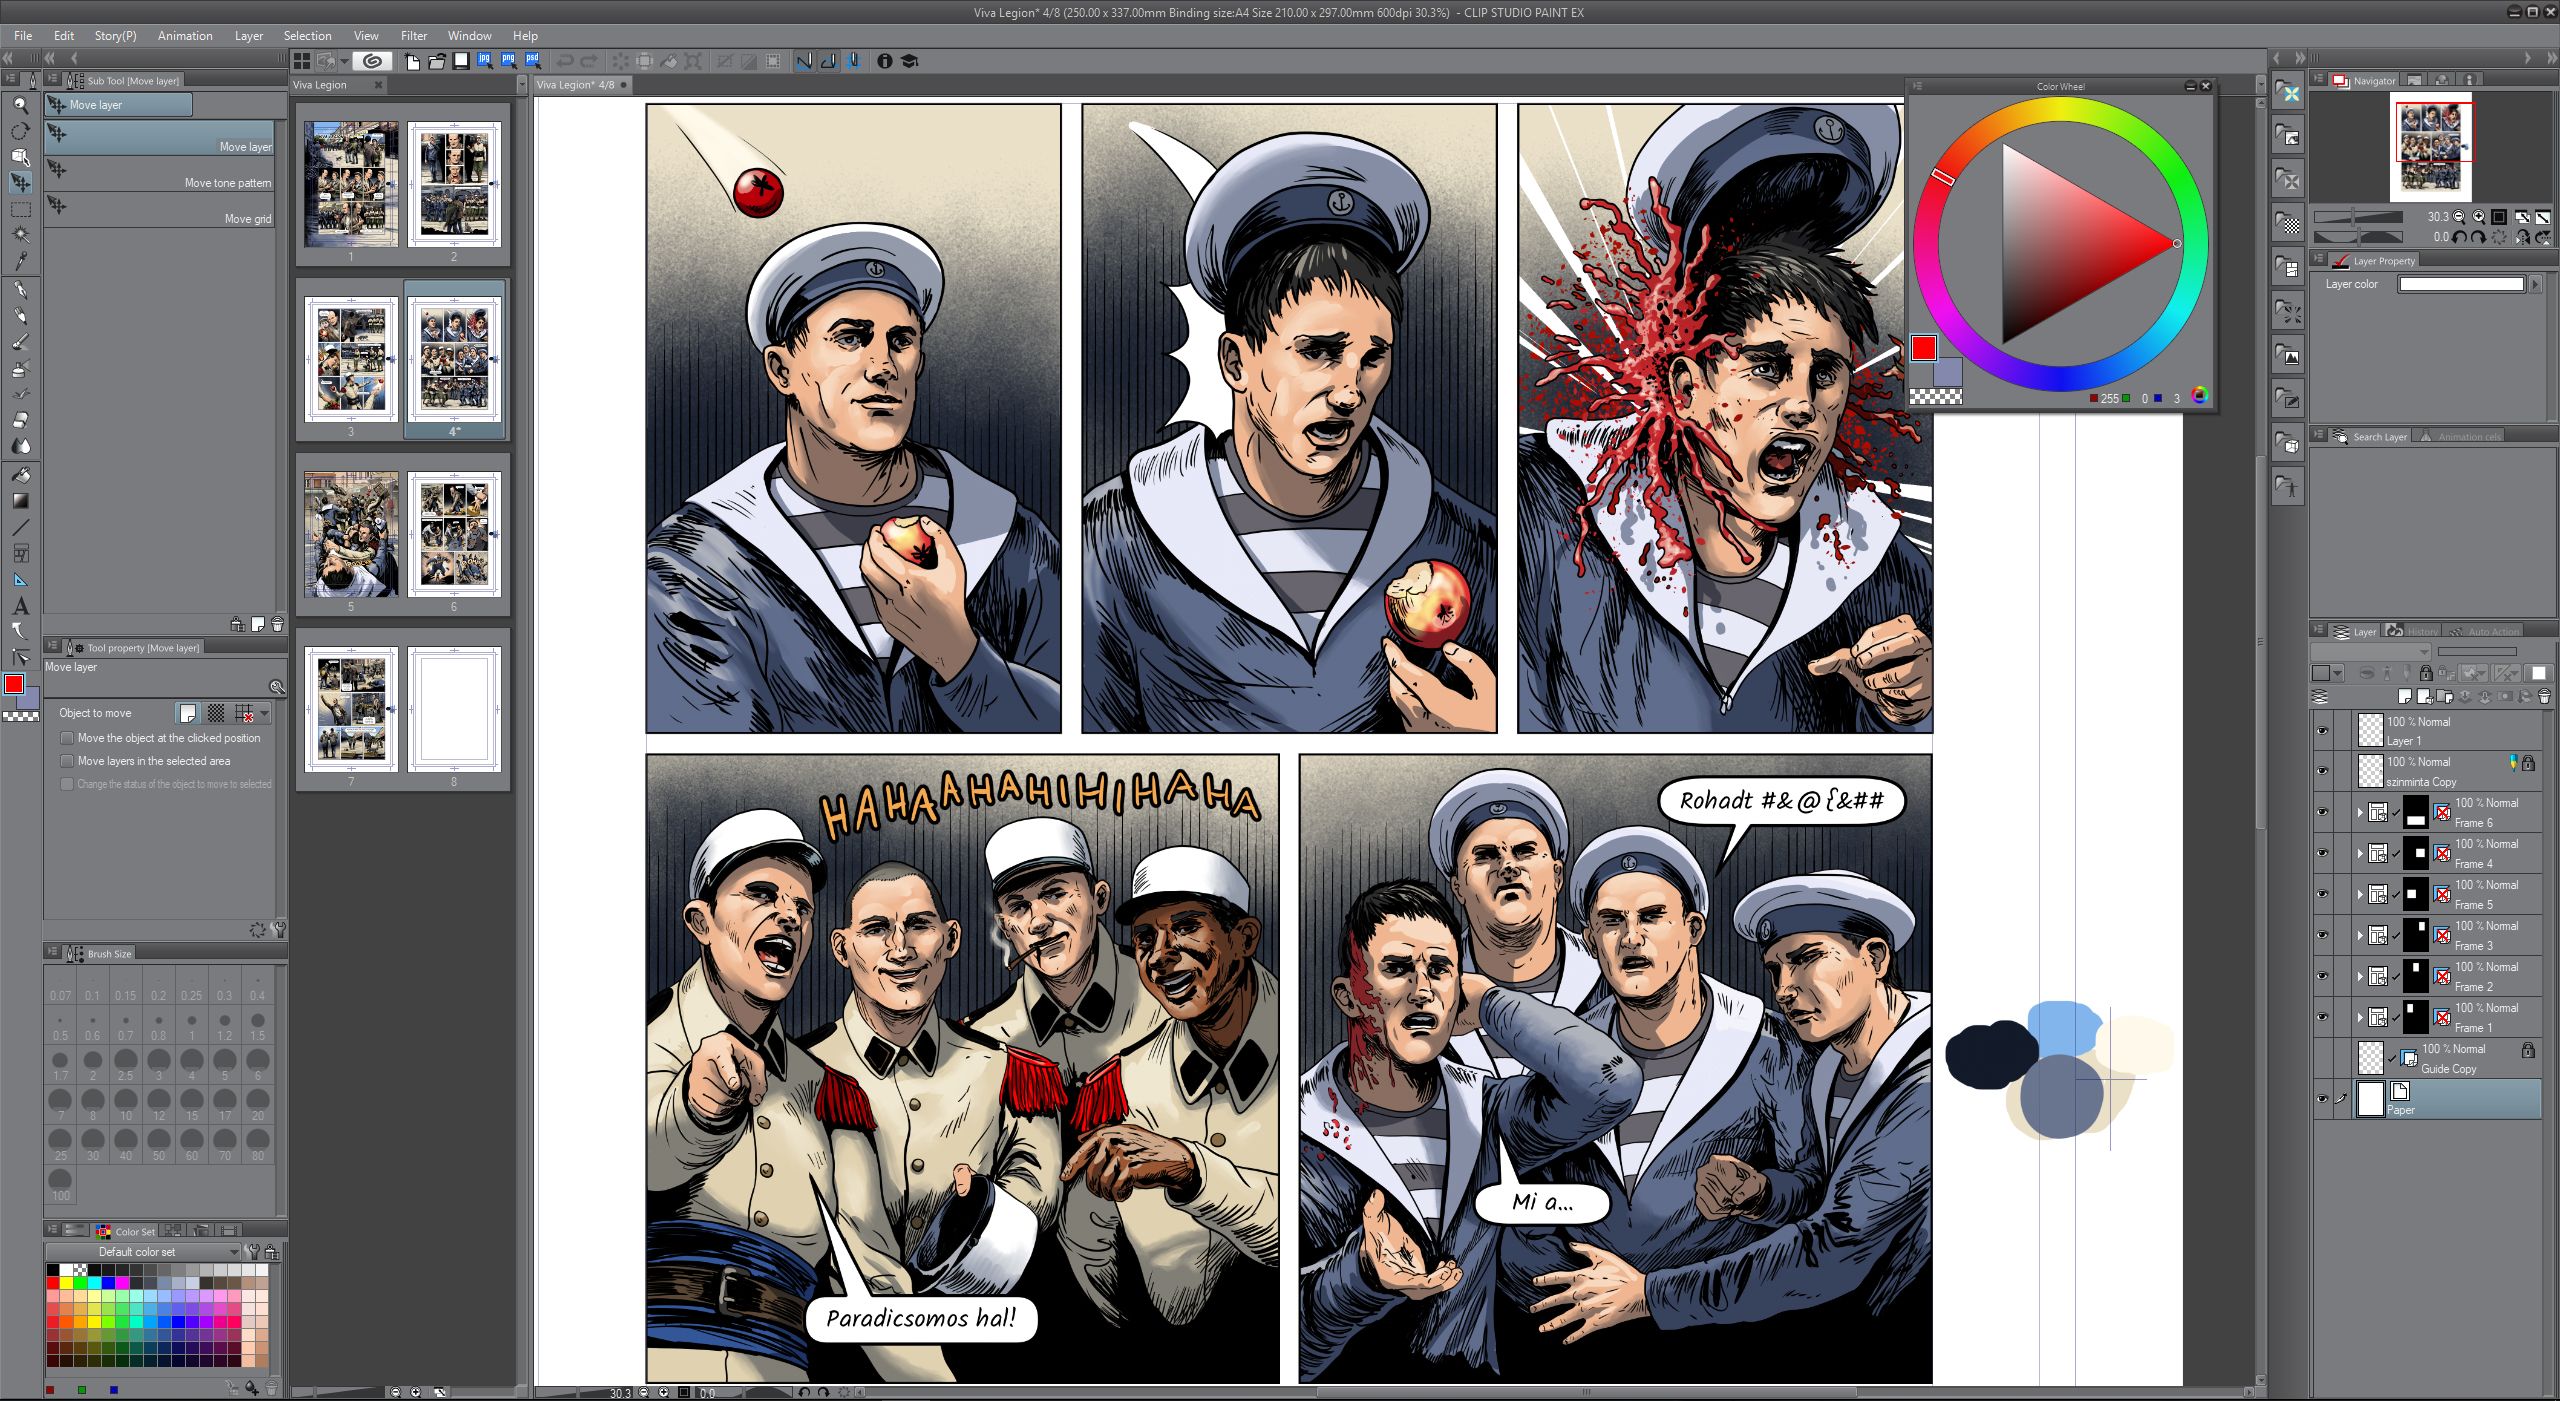
Task: Toggle visibility of Frame 1 folder
Action: tap(2322, 1018)
